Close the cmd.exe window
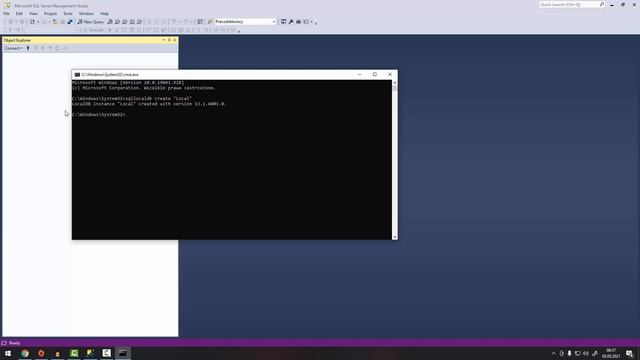Image resolution: width=640 pixels, height=360 pixels. [x=390, y=75]
